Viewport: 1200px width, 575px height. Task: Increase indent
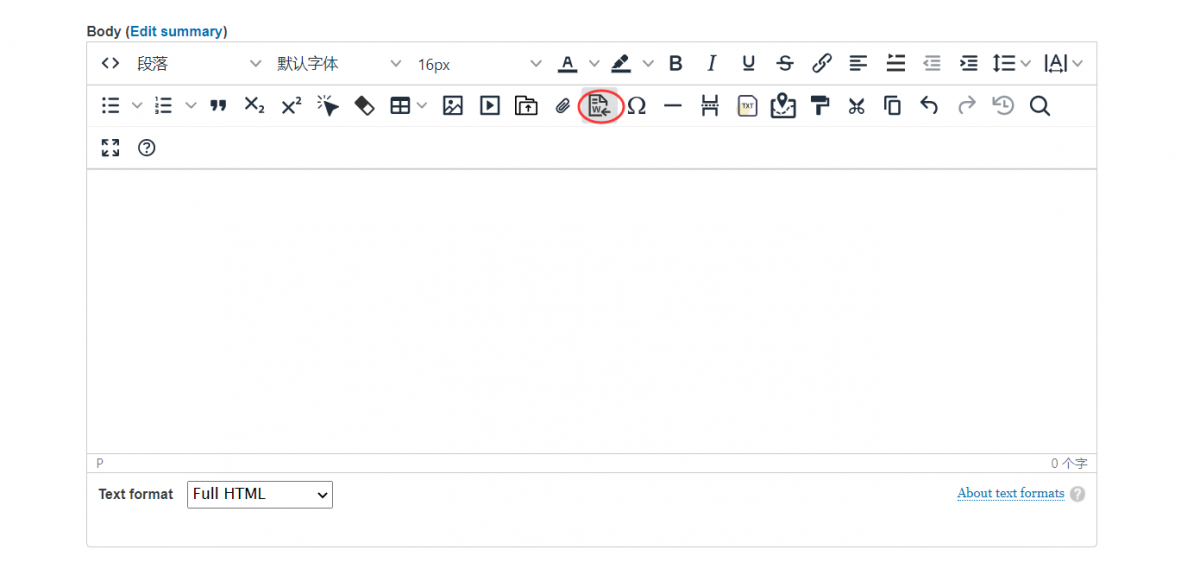click(x=969, y=64)
